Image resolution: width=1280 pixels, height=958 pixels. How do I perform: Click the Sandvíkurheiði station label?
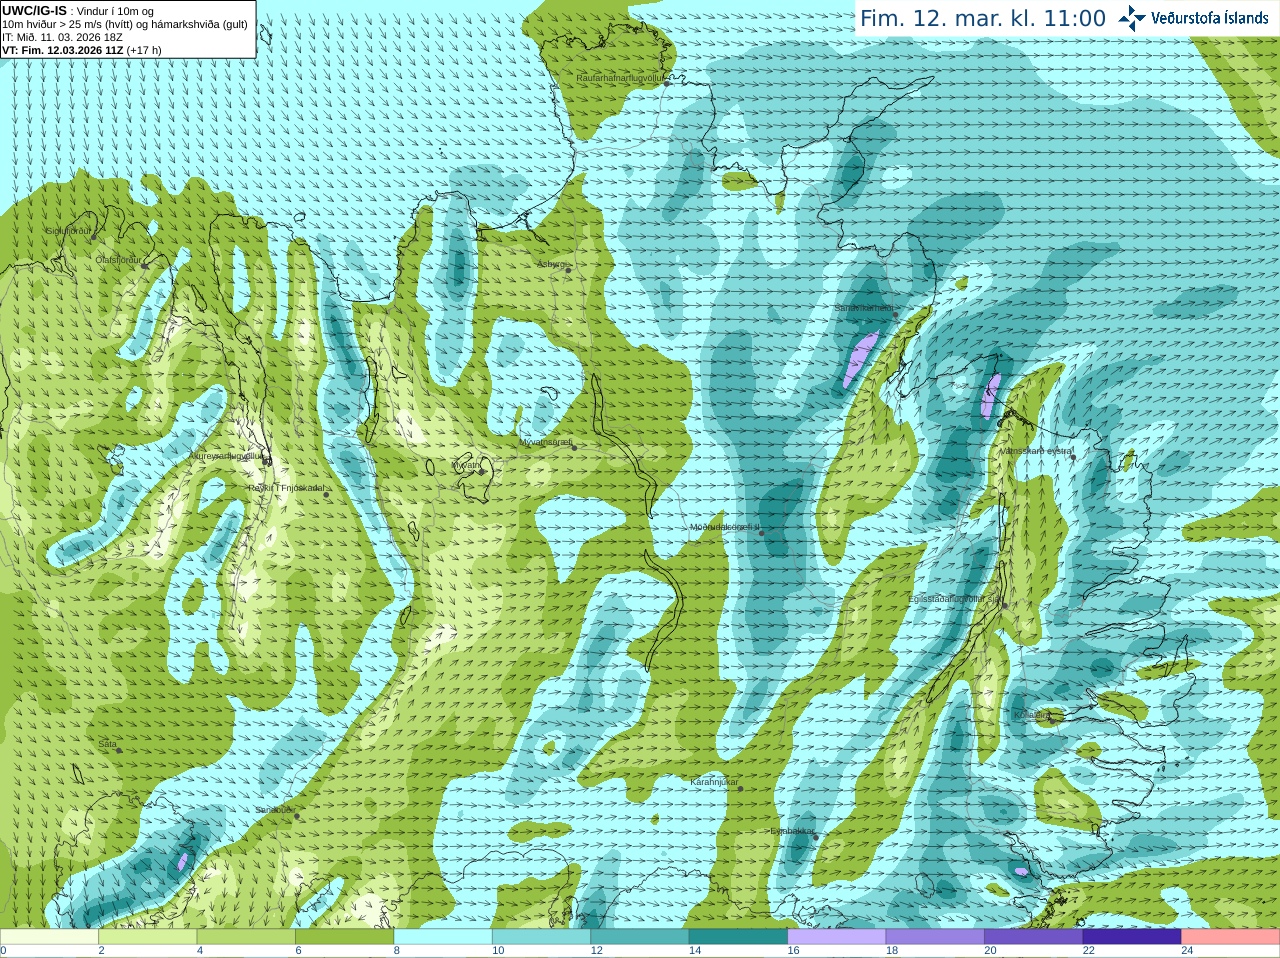click(865, 308)
